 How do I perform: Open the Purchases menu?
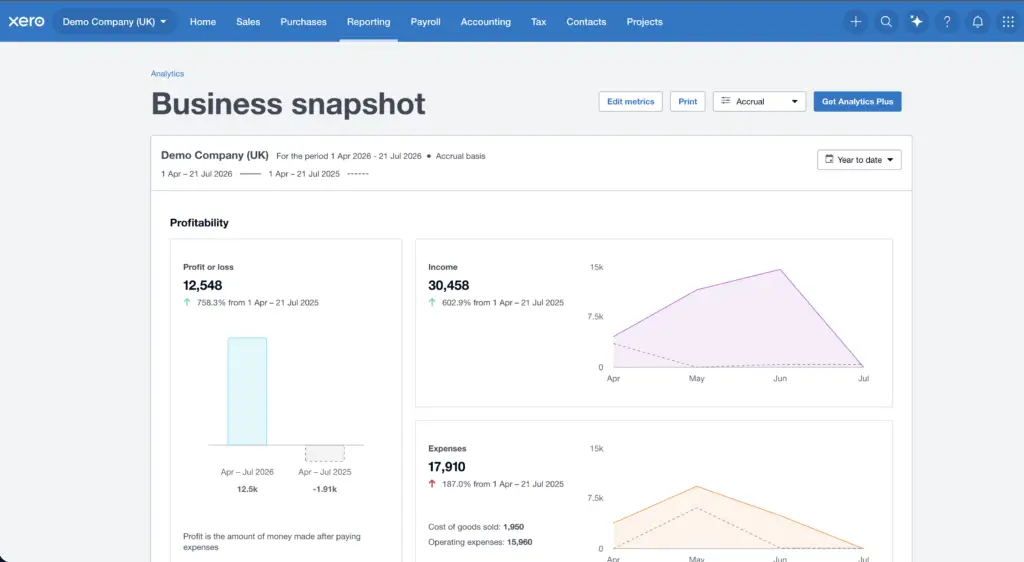(303, 22)
